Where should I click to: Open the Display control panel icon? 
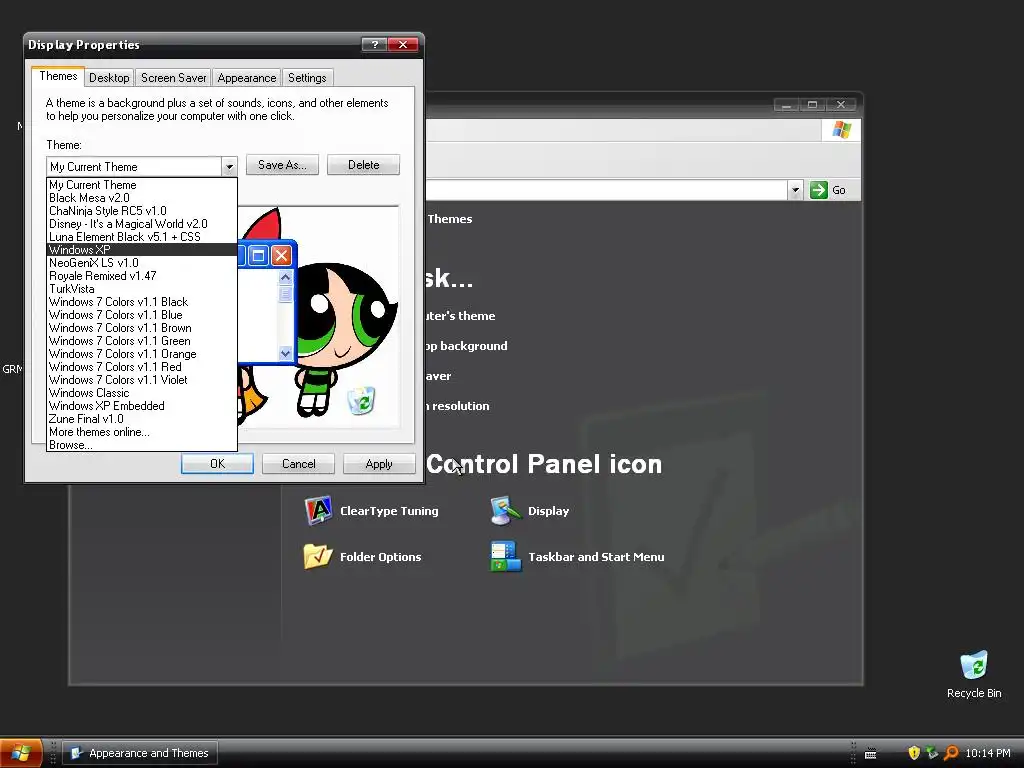tap(505, 511)
